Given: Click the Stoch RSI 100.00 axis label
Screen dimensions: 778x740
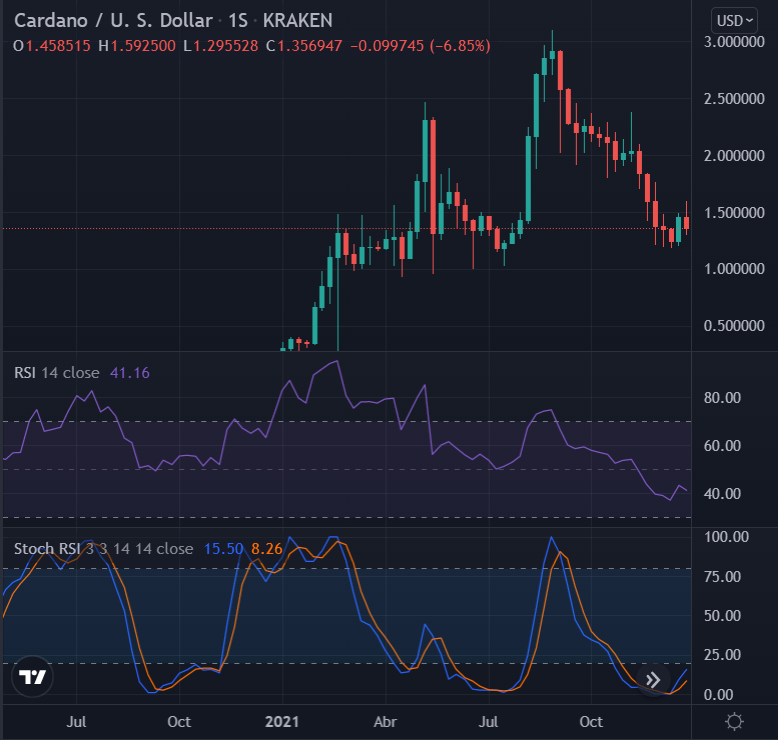Looking at the screenshot, I should 726,537.
